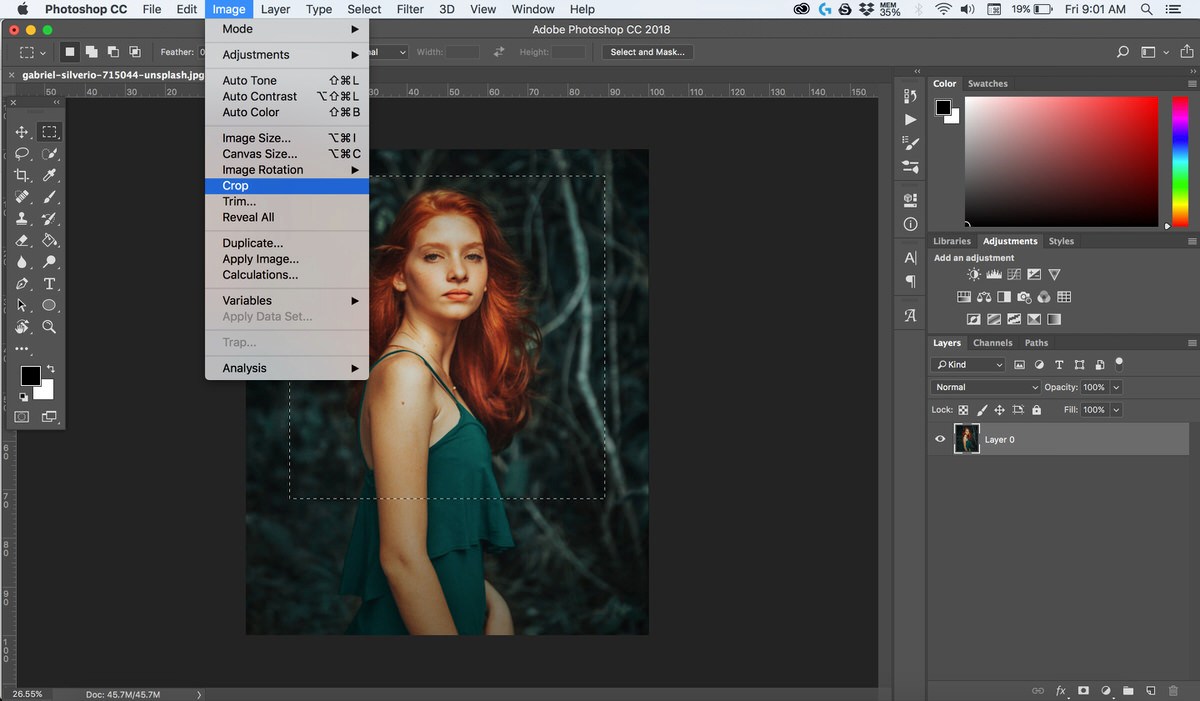This screenshot has height=701, width=1200.
Task: Add a Curves adjustment
Action: (1014, 274)
